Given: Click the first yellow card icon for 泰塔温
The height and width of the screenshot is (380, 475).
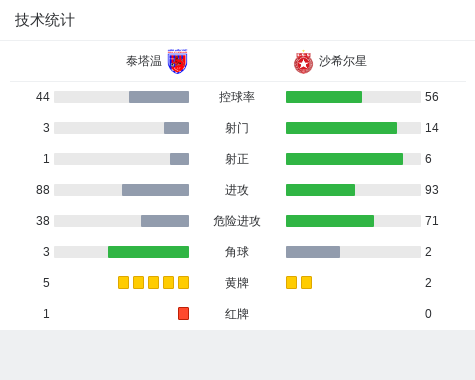Looking at the screenshot, I should (123, 283).
